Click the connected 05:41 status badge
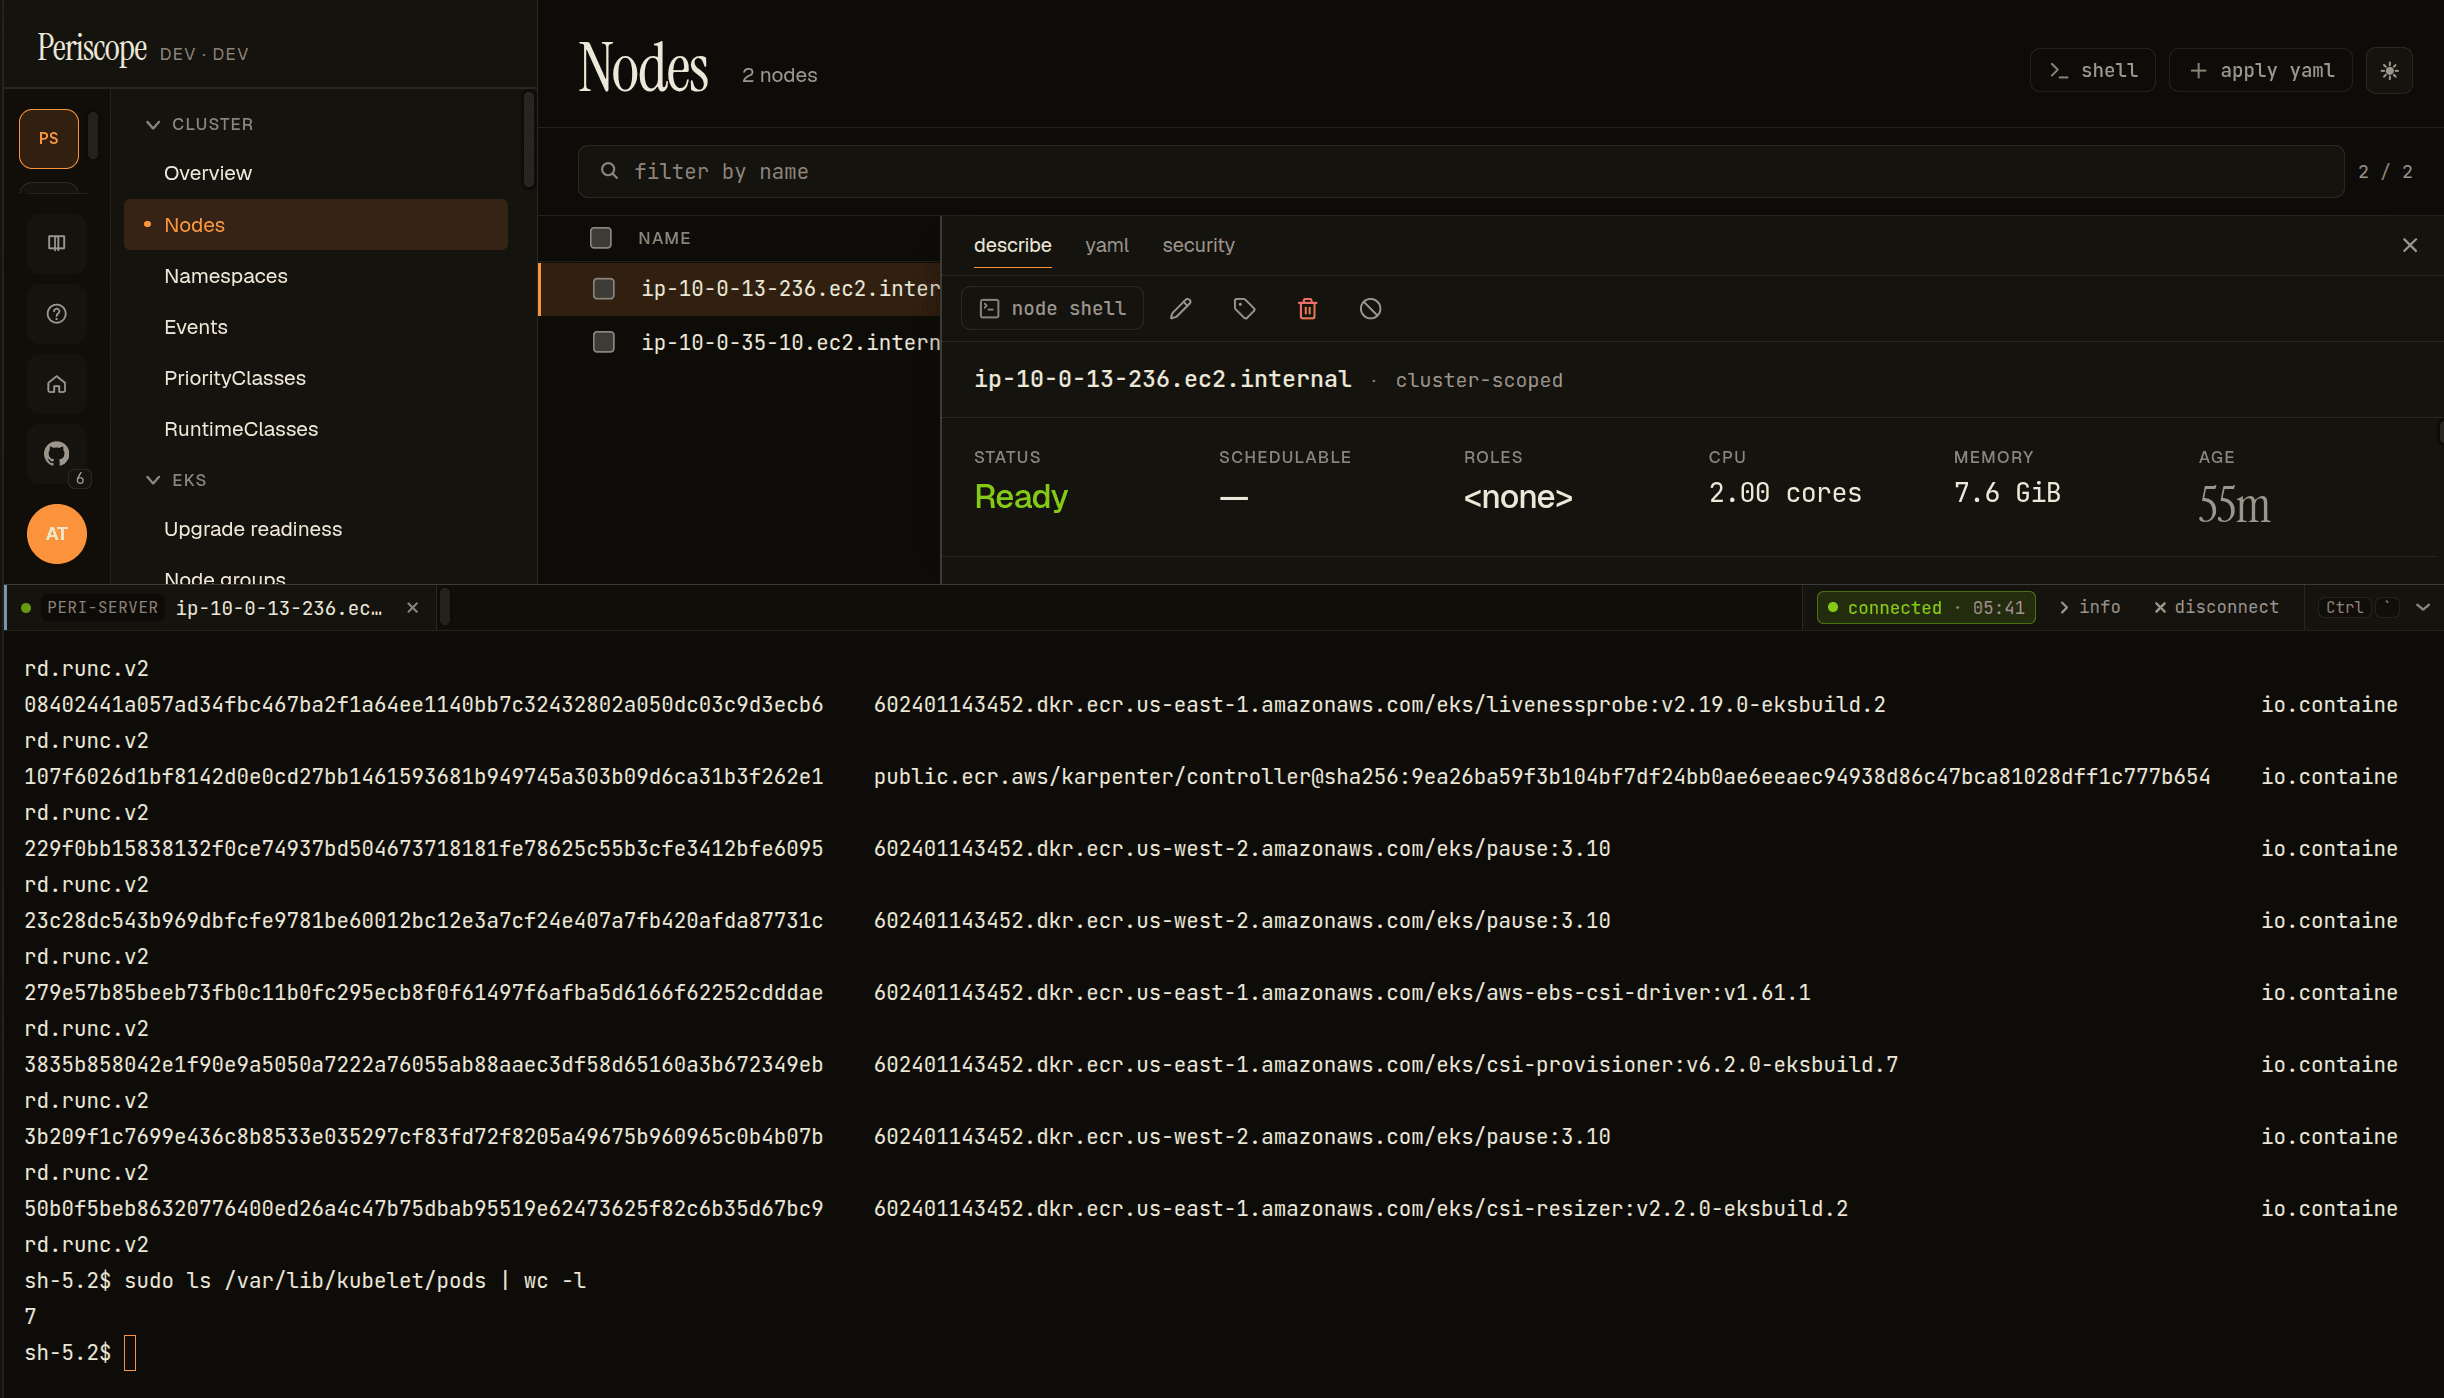 [1926, 608]
